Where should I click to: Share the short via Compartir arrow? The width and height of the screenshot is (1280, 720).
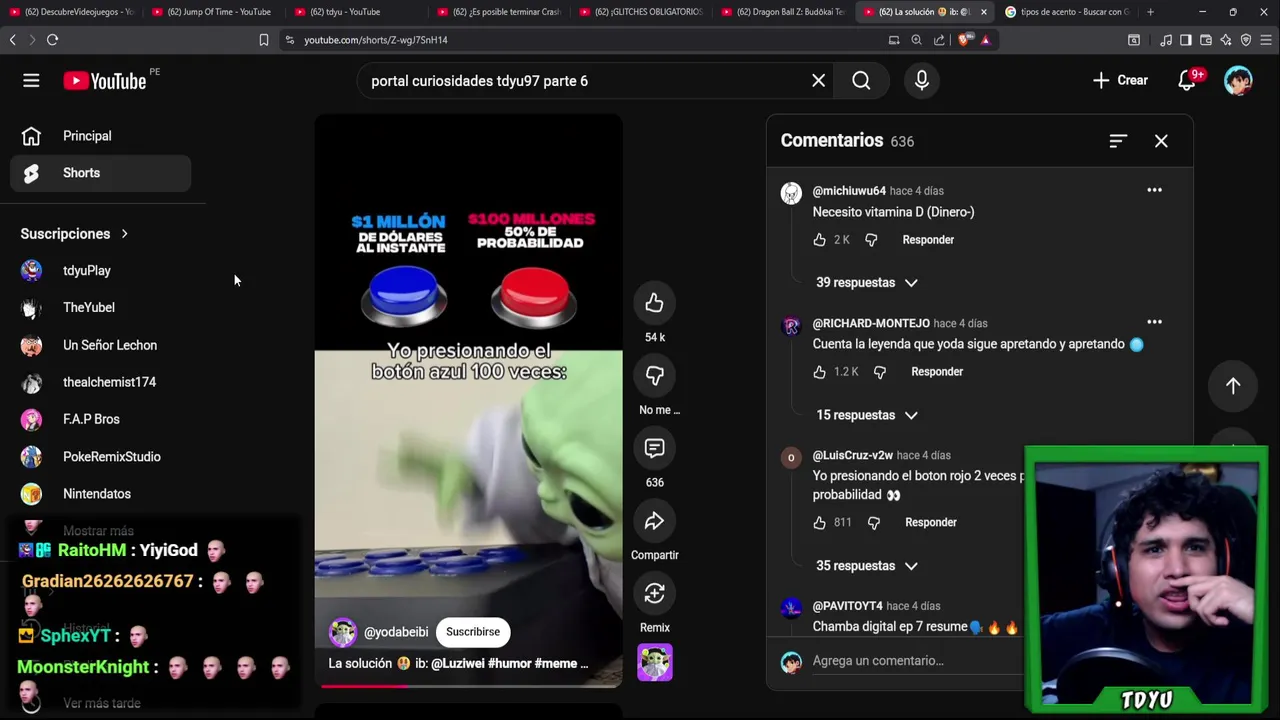(x=654, y=521)
